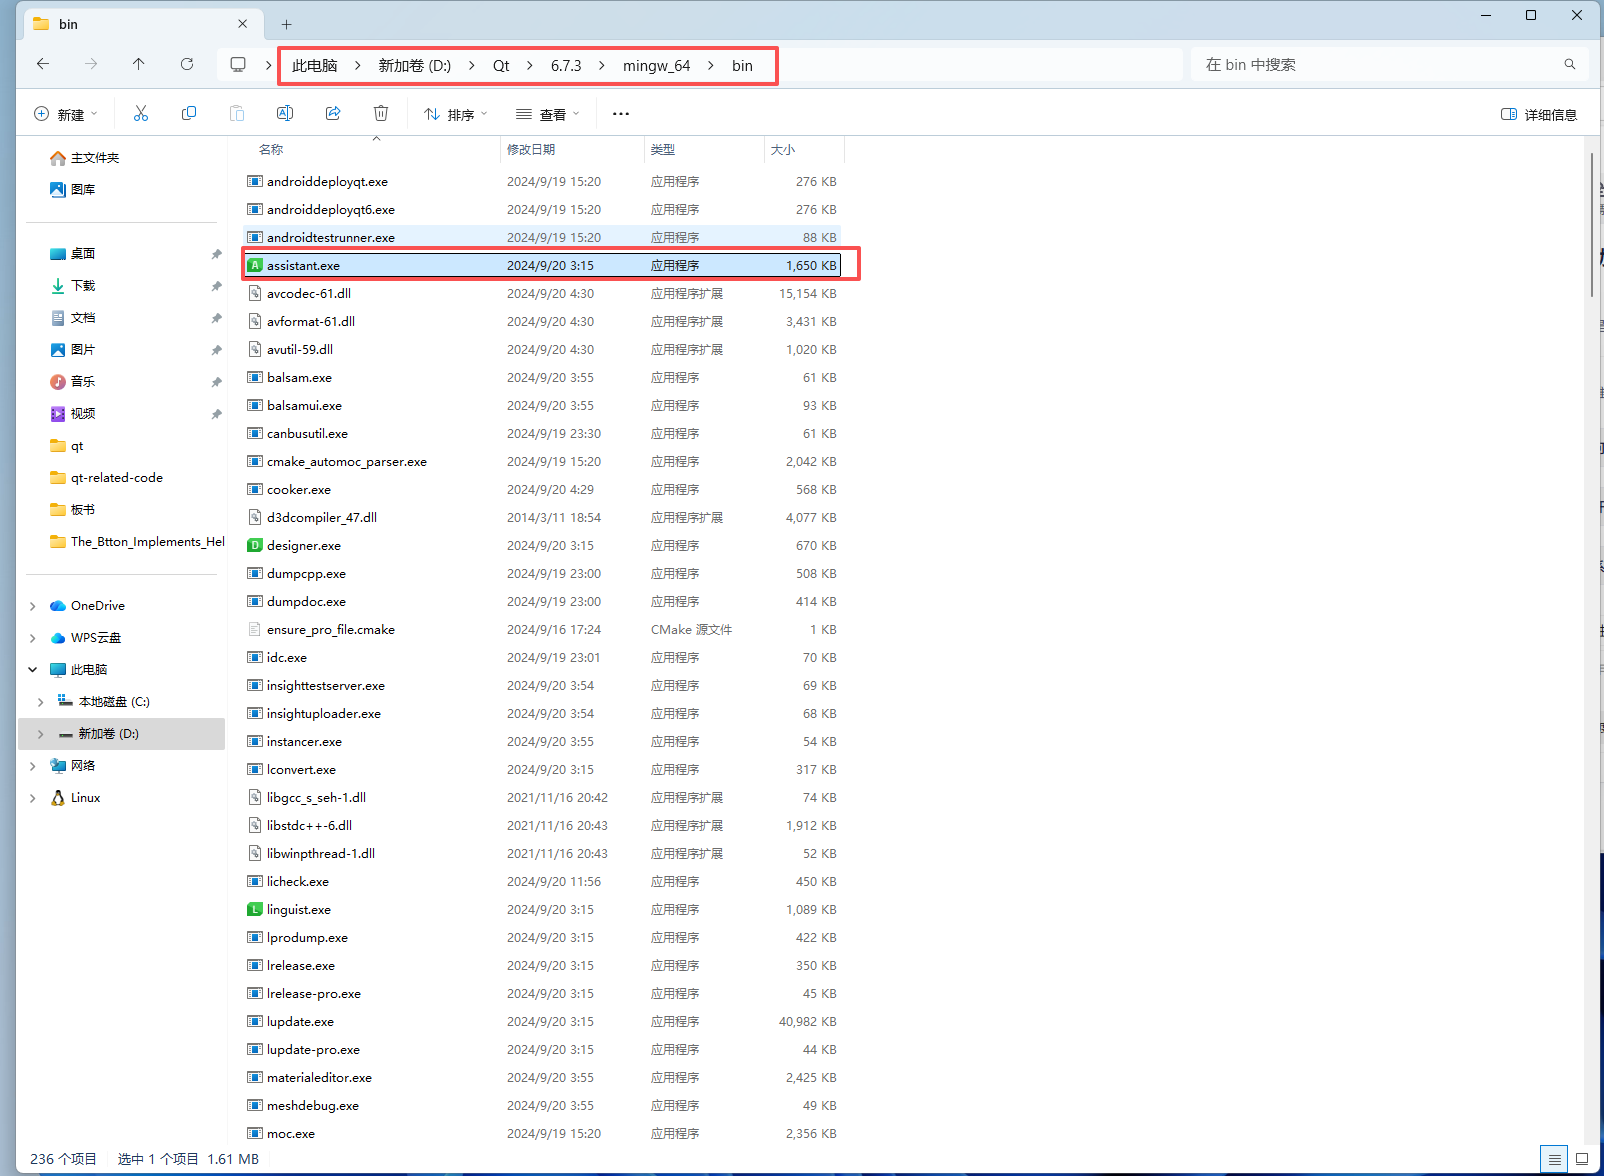Select the file insighttestserver.exe

click(x=543, y=686)
